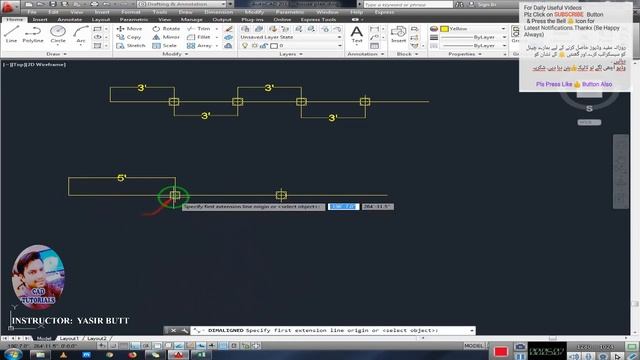
Task: Expand the Properties panel
Action: 464,54
